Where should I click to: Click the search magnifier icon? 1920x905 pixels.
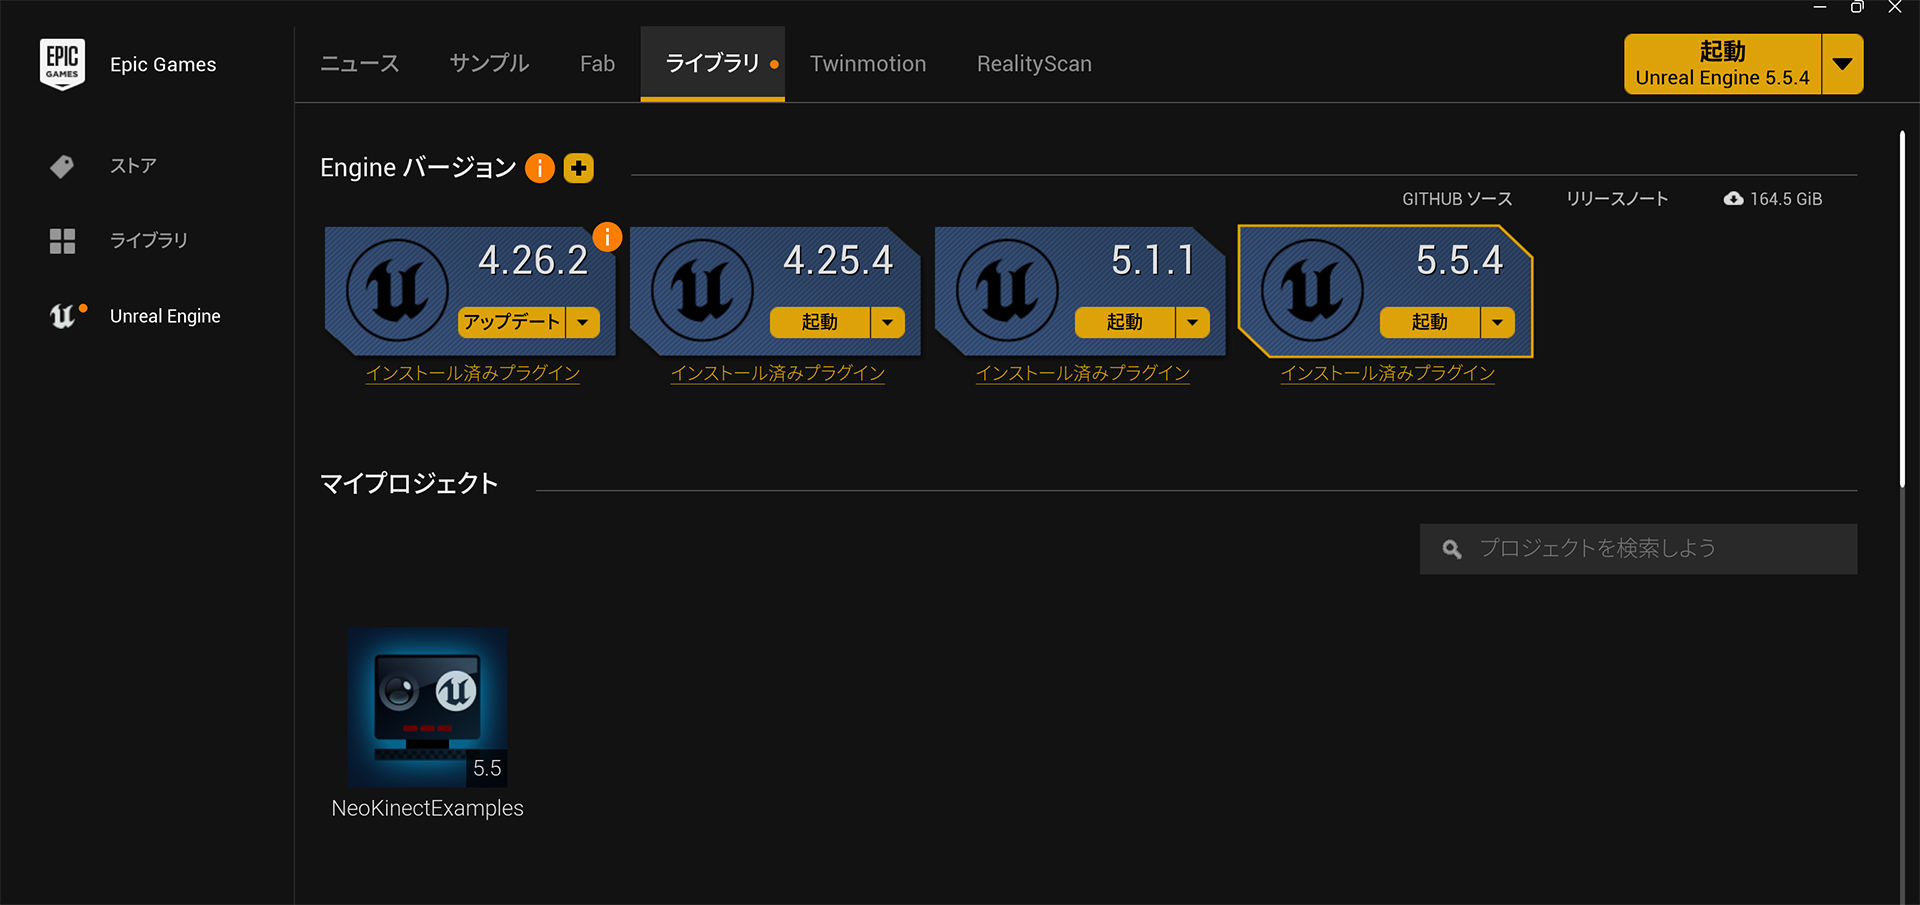coord(1452,549)
